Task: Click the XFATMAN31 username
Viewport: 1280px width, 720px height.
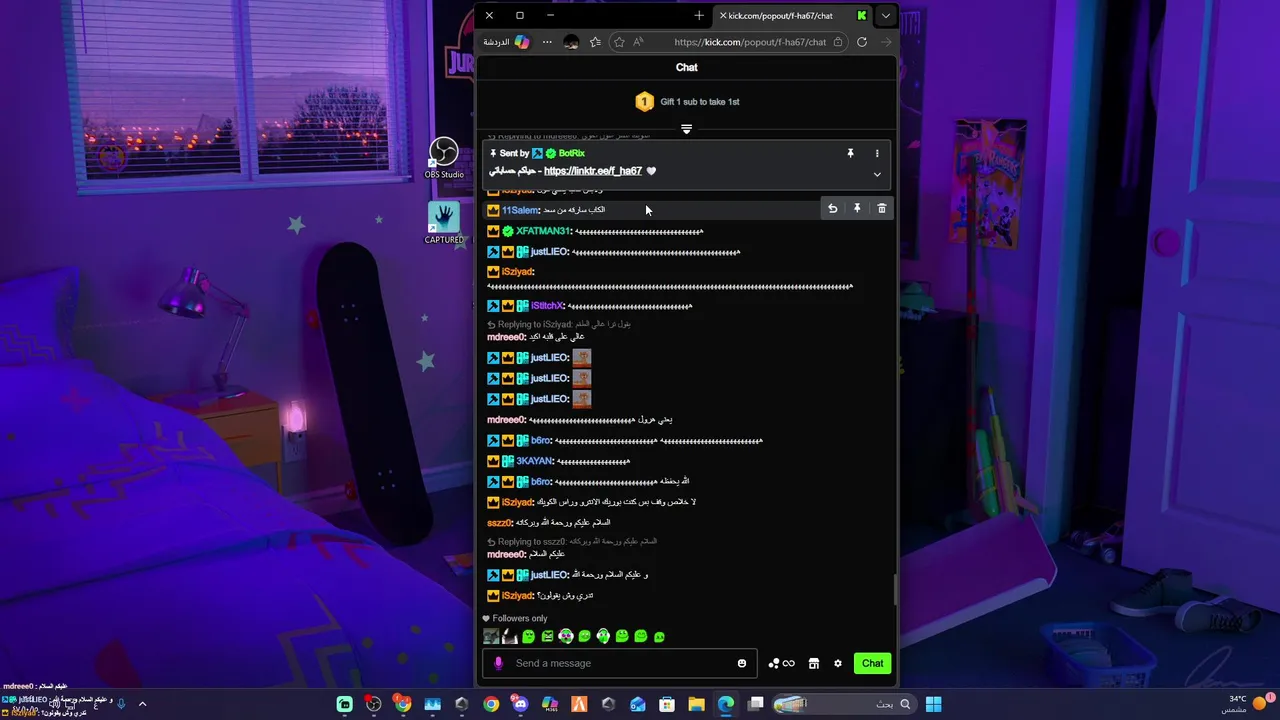Action: (543, 231)
